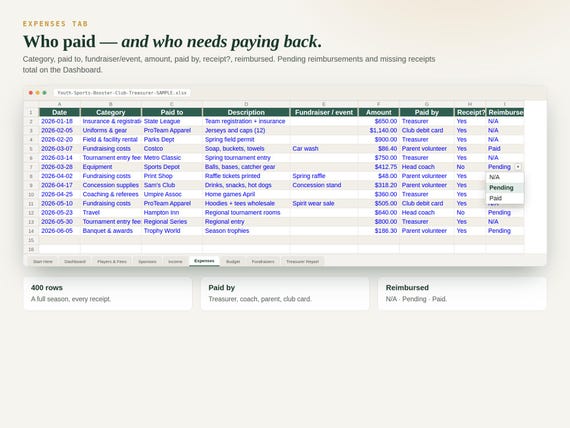Select the Metro Classic cell
The height and width of the screenshot is (428, 570).
(172, 158)
